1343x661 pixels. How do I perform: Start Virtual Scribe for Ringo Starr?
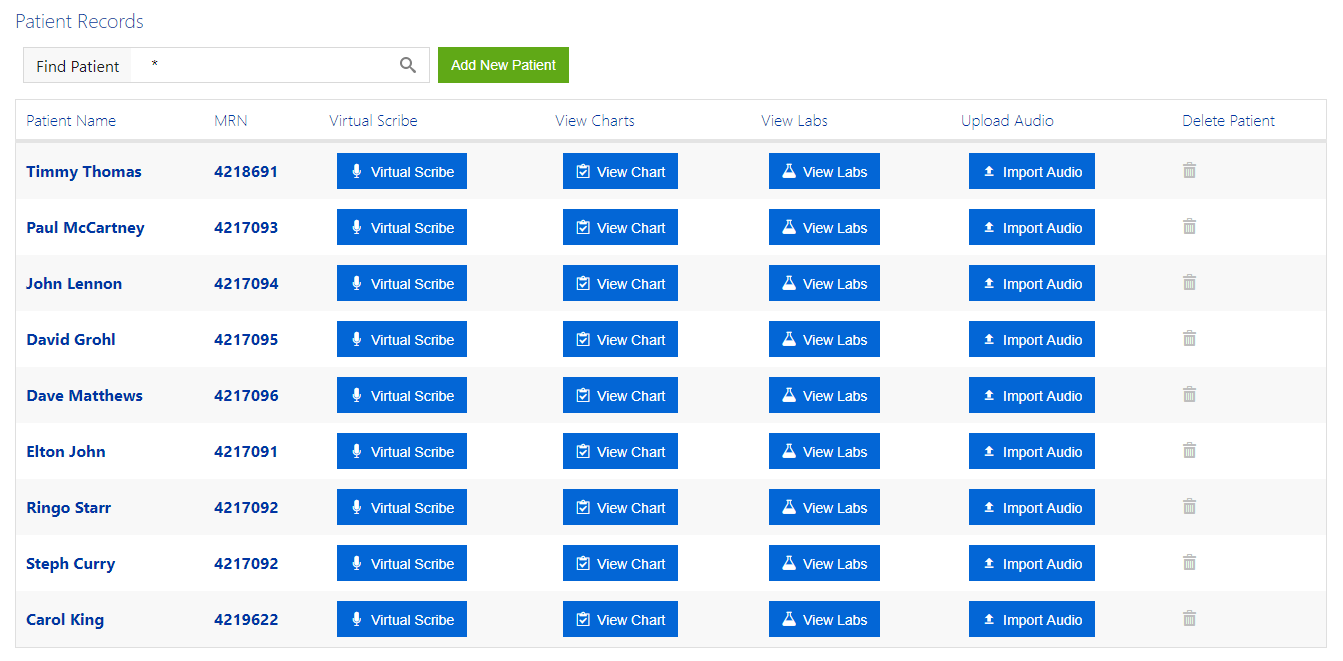point(402,507)
